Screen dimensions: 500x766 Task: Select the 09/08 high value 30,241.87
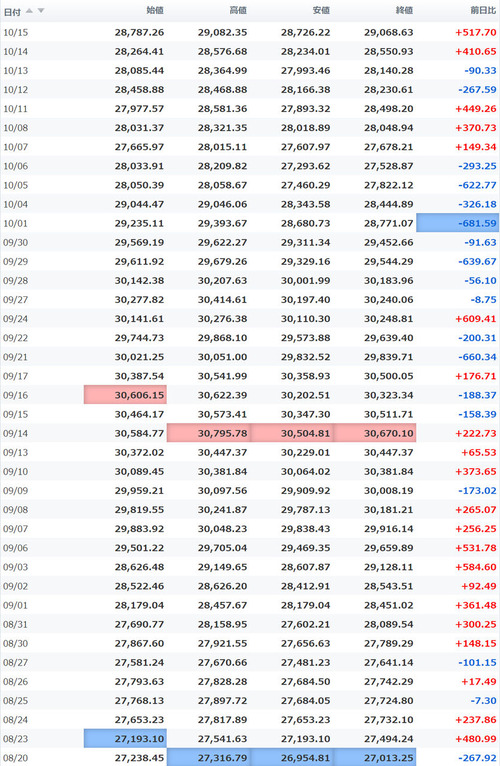pos(222,510)
